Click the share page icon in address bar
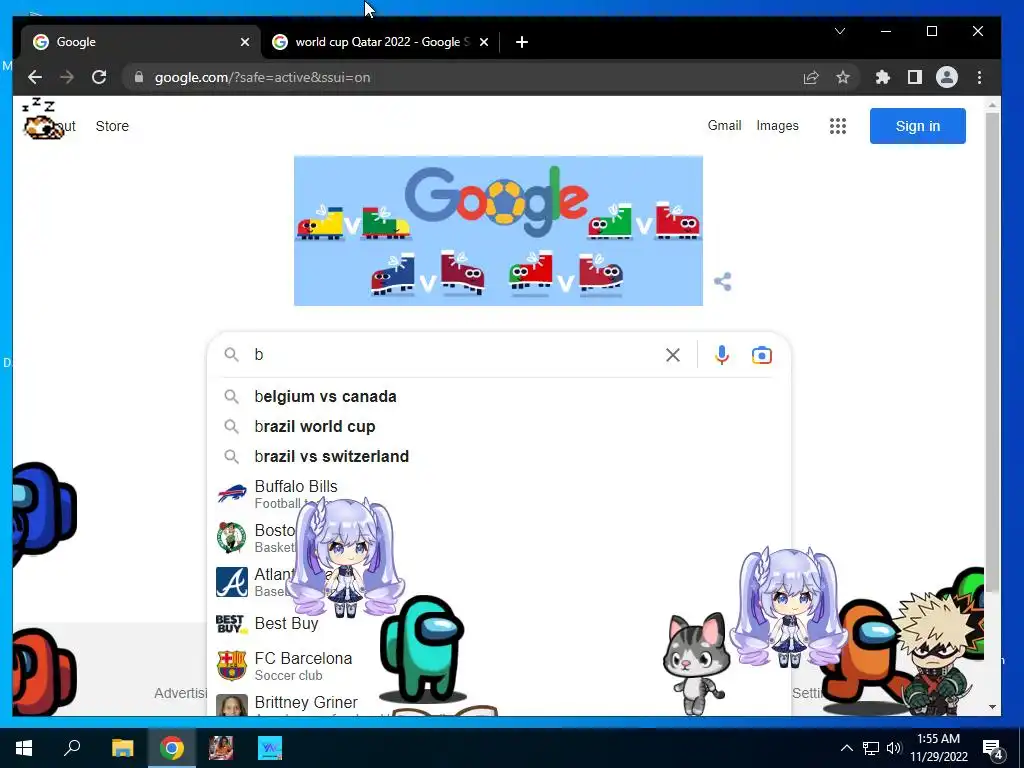The height and width of the screenshot is (768, 1024). 810,77
